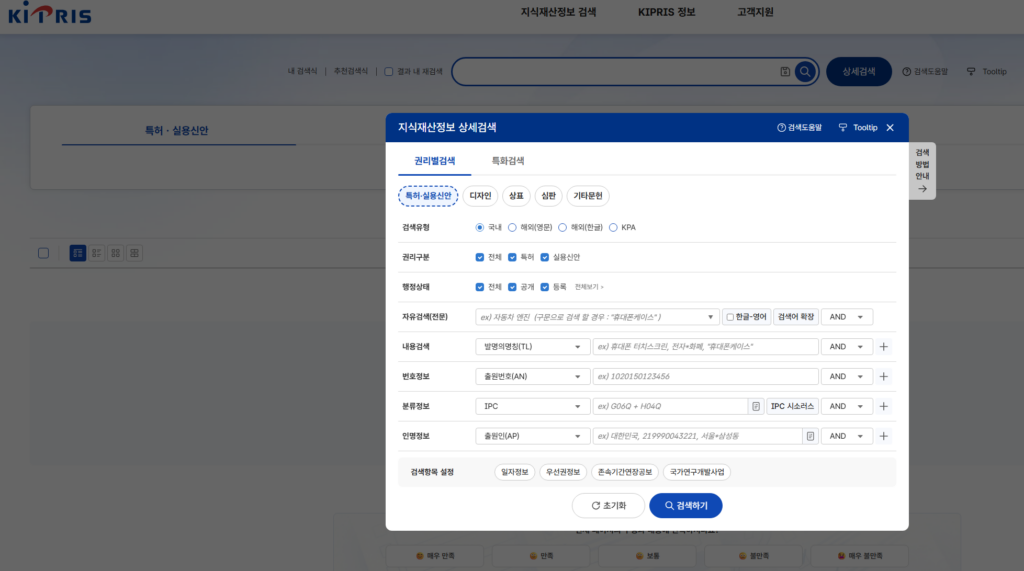Select the 해외(영문) radio button
Image resolution: width=1024 pixels, height=571 pixels.
pyautogui.click(x=512, y=227)
